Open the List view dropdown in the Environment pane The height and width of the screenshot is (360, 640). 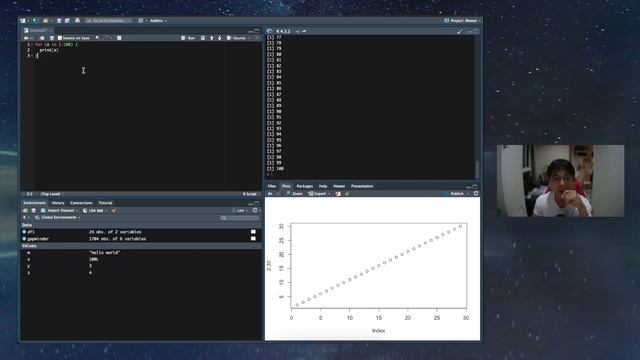pyautogui.click(x=240, y=211)
